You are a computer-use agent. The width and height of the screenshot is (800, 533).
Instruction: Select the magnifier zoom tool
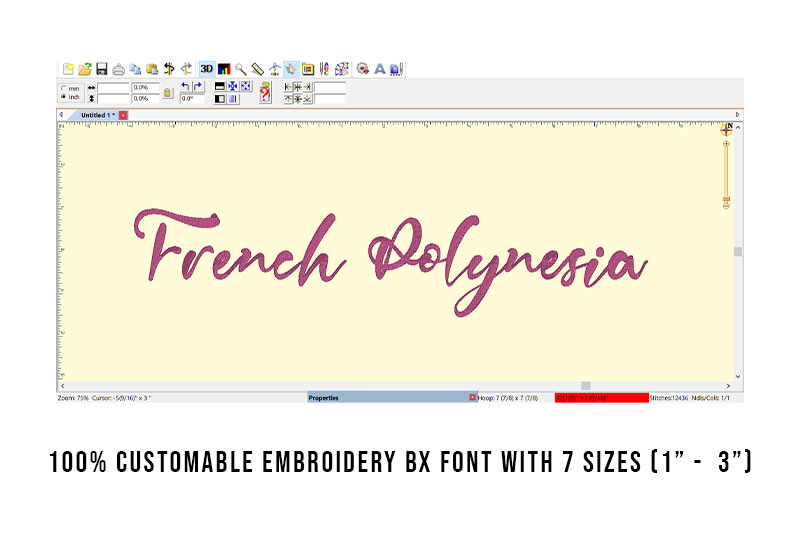pyautogui.click(x=241, y=69)
